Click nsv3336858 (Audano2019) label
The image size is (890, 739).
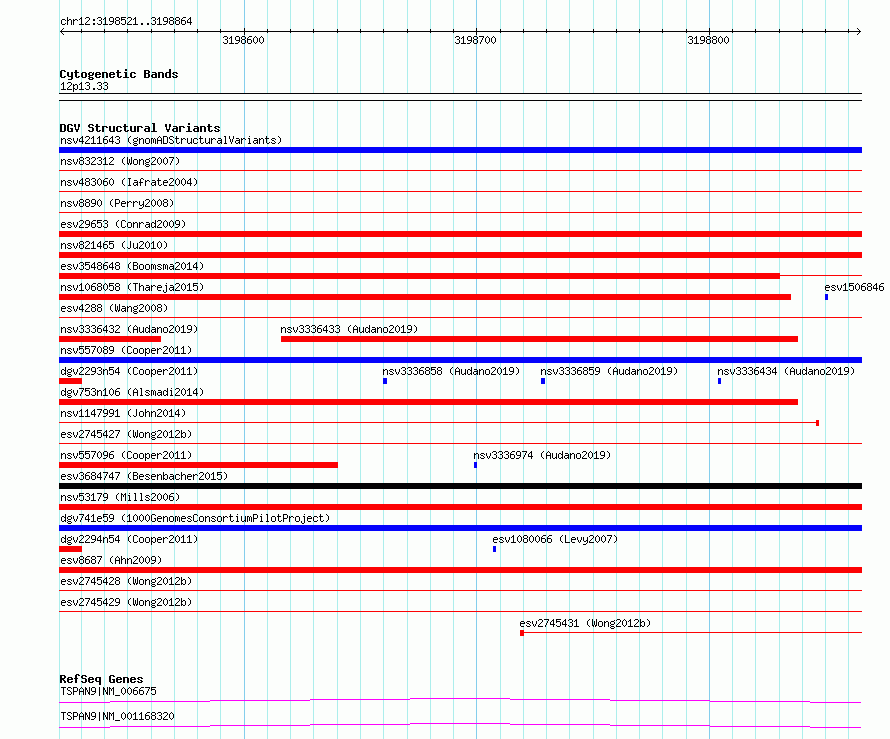[x=451, y=371]
